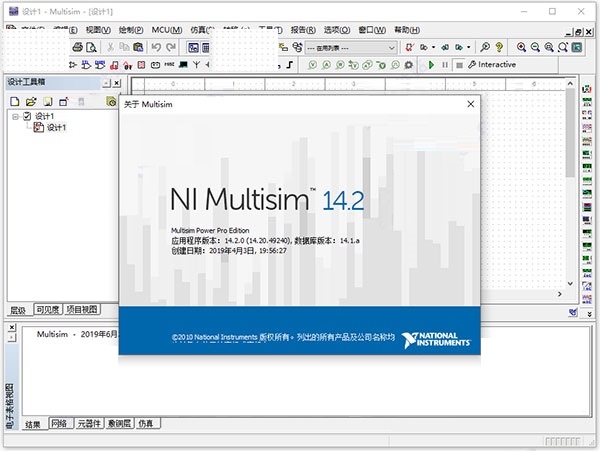
Task: Click the Pause simulation button
Action: (x=445, y=65)
